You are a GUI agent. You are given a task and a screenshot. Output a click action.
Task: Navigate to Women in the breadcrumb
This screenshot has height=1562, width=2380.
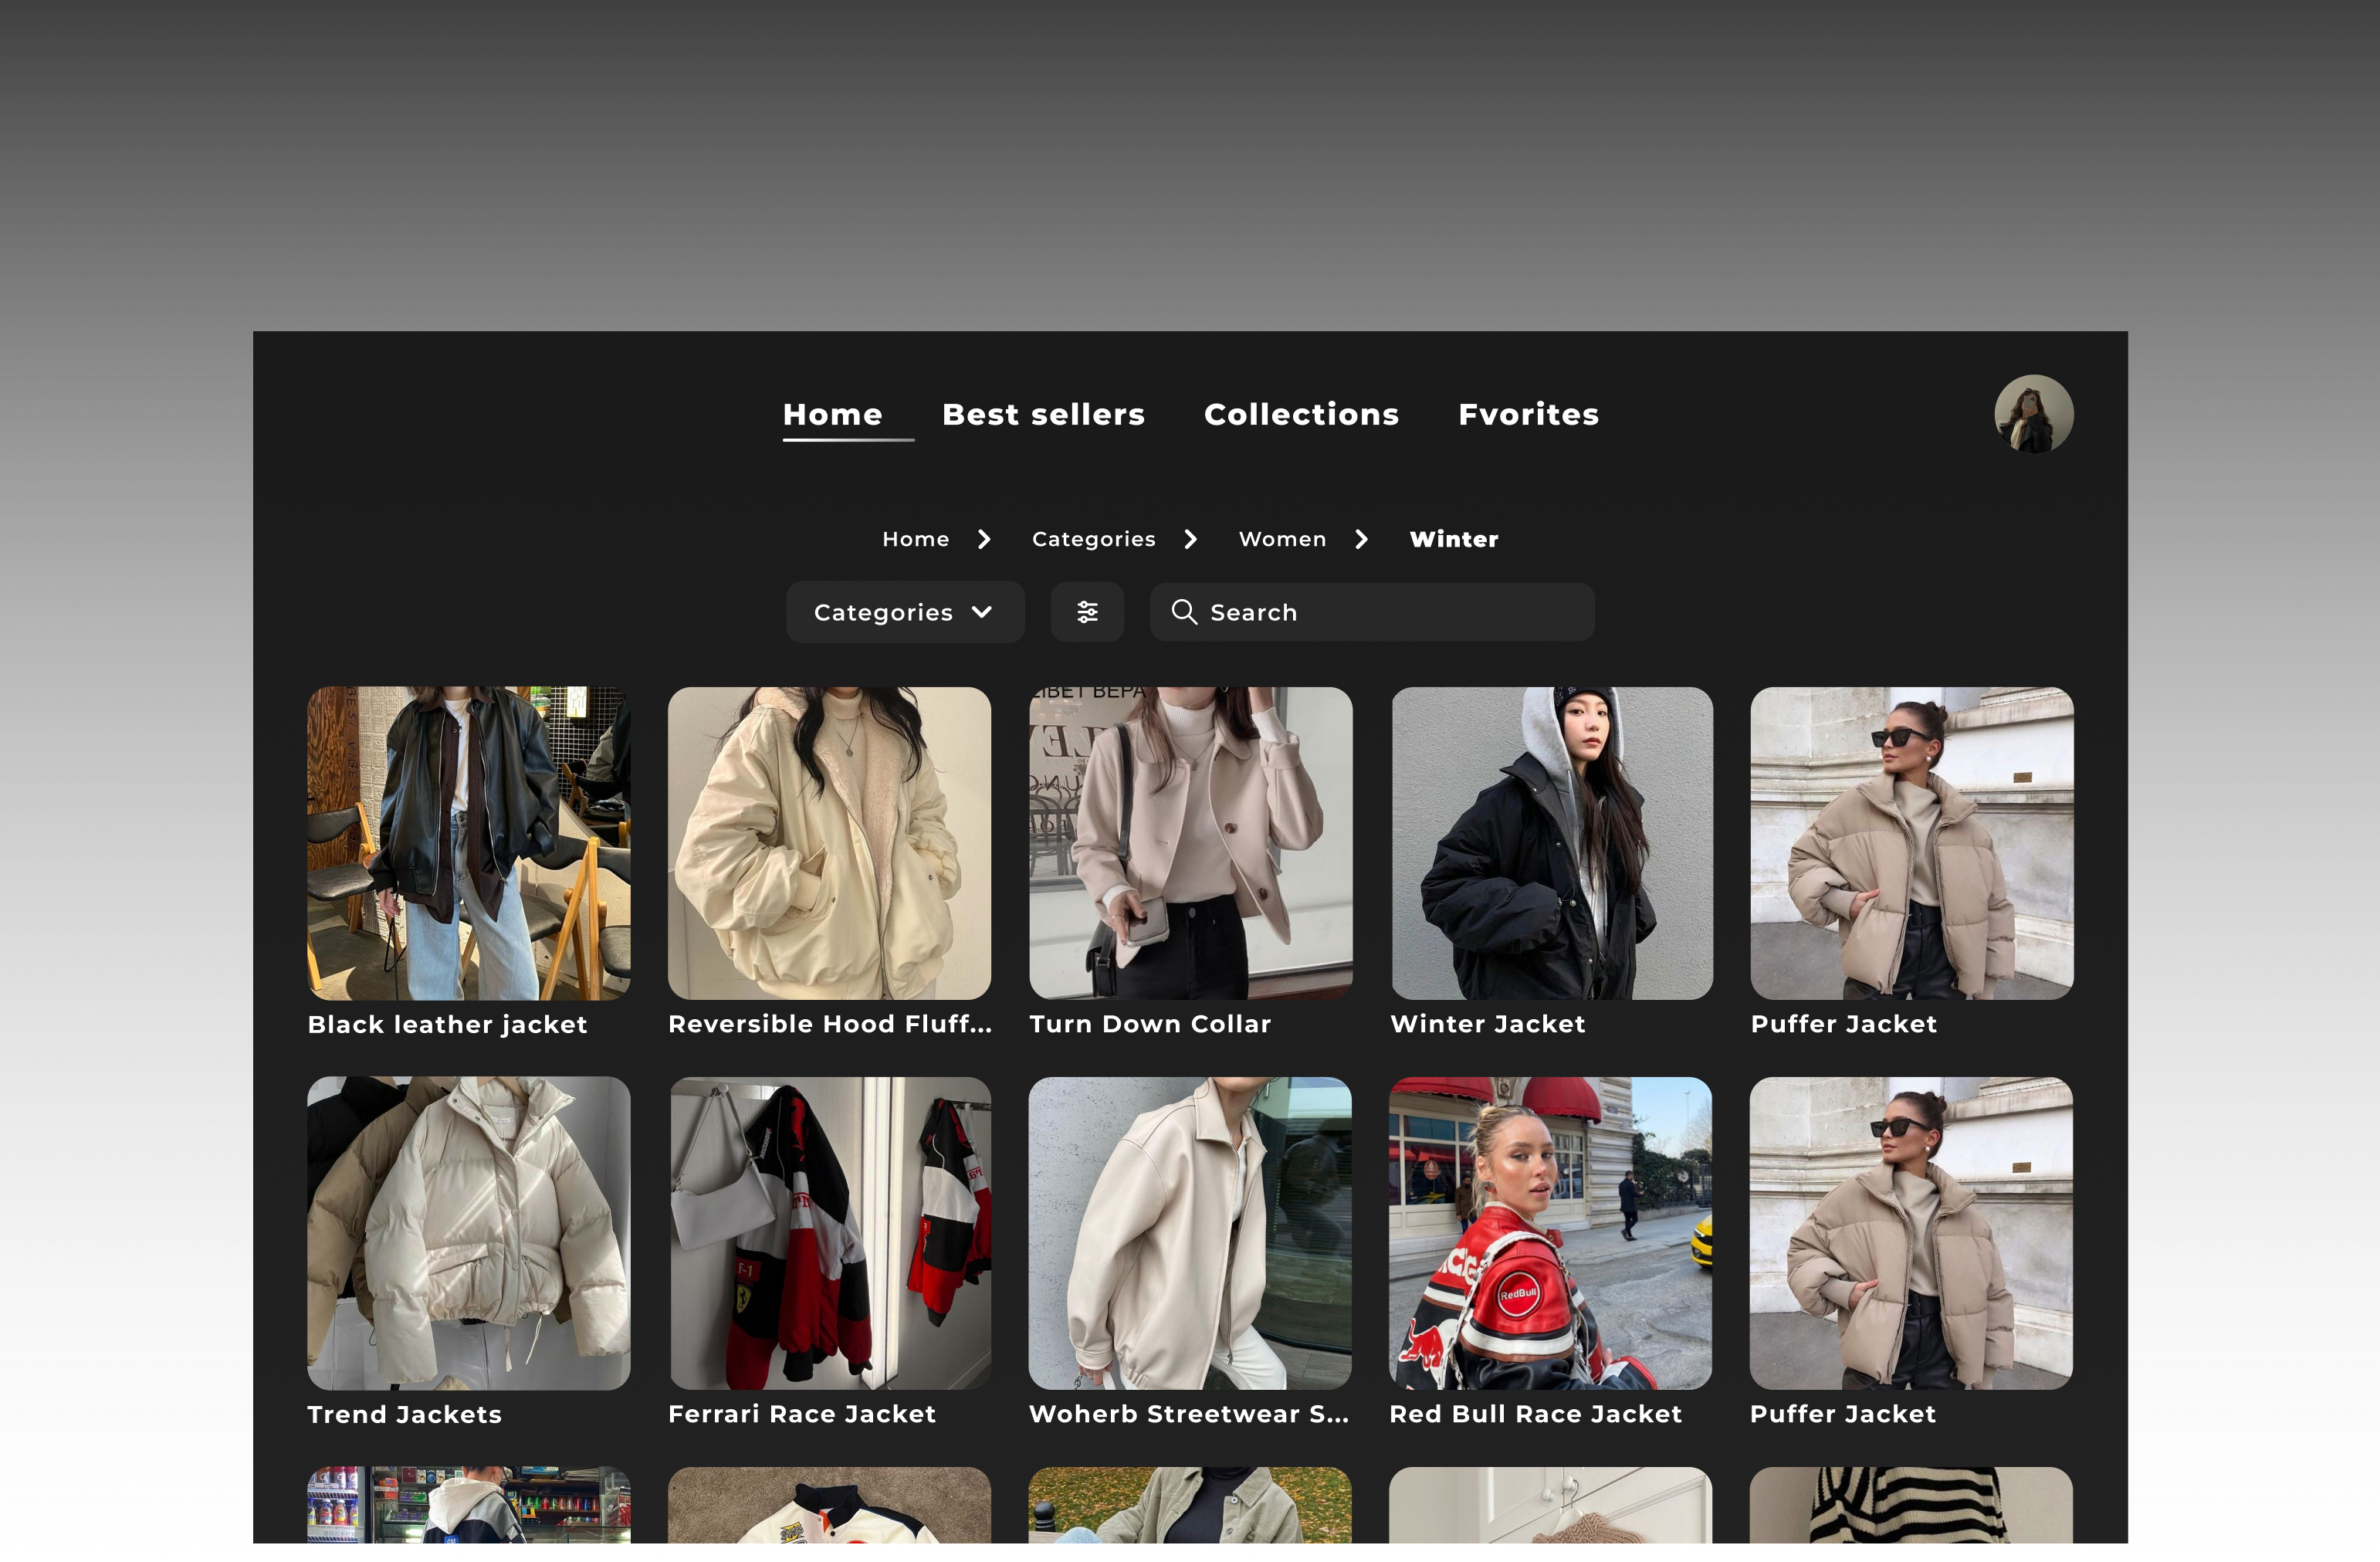coord(1282,539)
